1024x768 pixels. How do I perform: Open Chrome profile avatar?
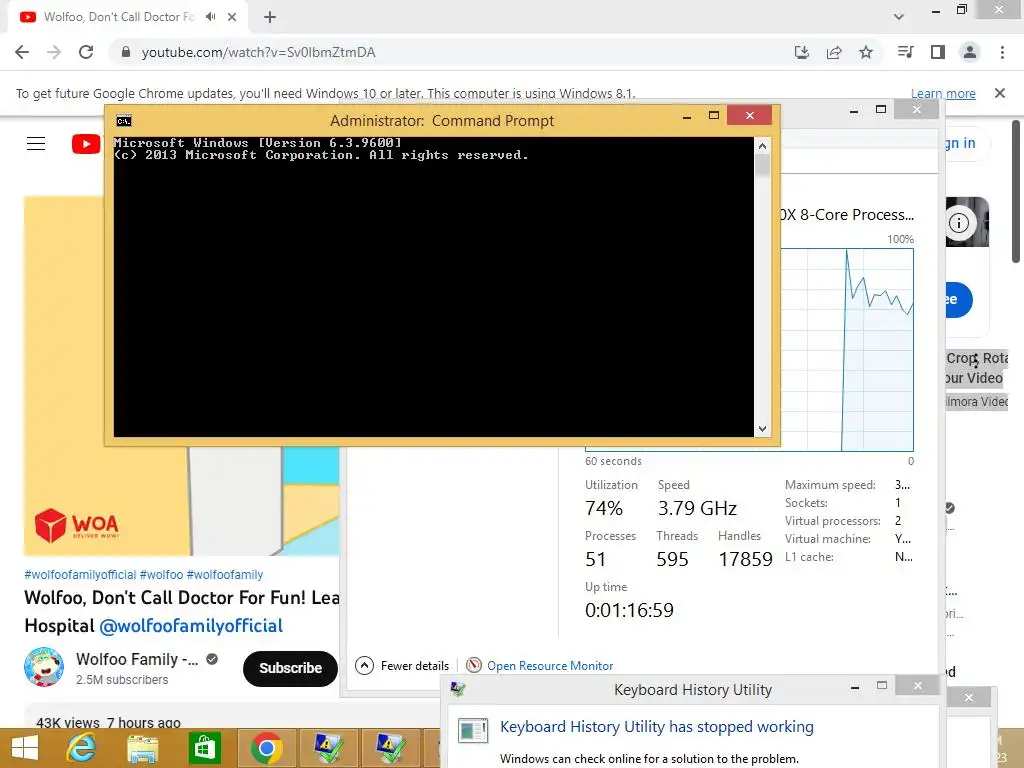click(x=970, y=52)
